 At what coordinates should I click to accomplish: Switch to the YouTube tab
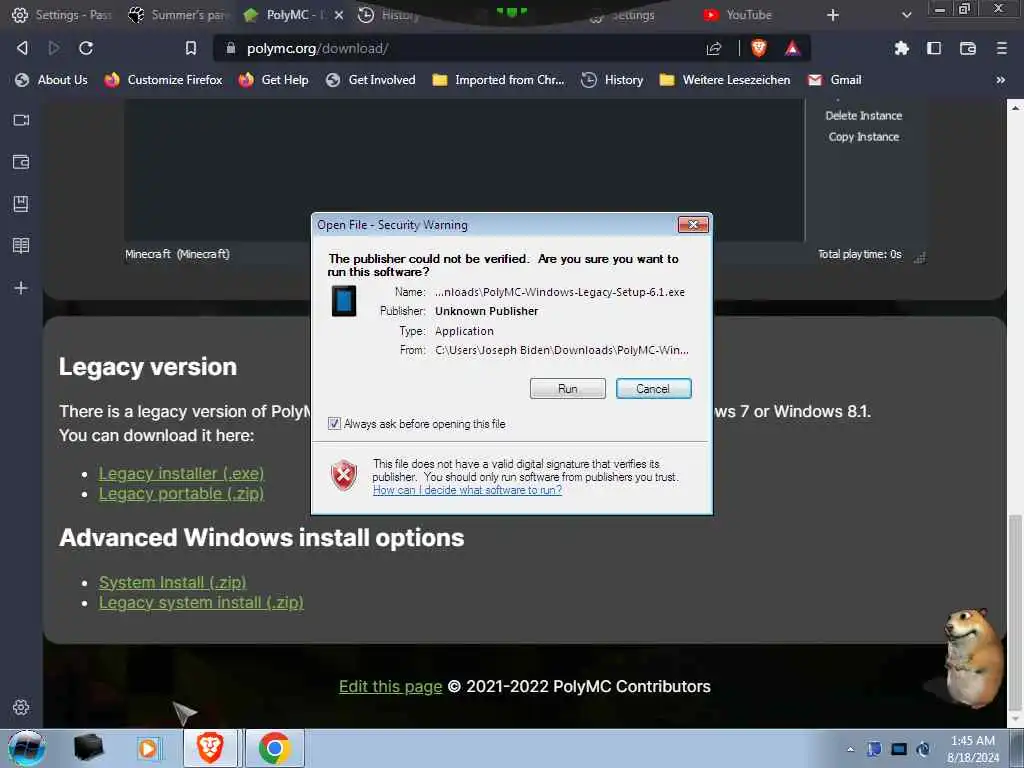[x=738, y=15]
